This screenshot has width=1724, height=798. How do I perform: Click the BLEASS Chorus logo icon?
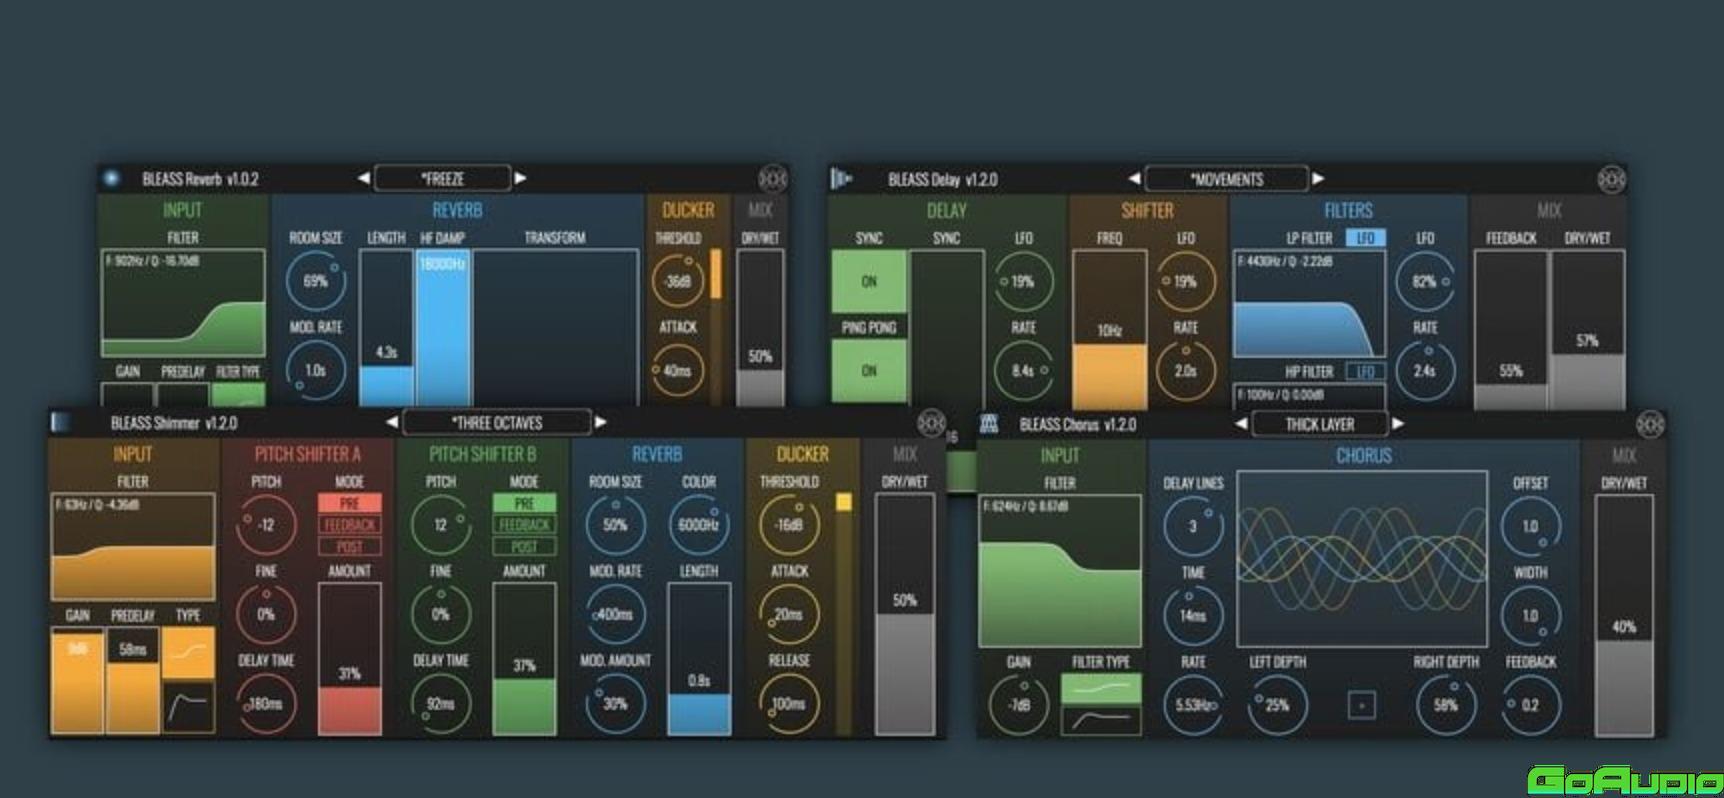click(x=989, y=424)
